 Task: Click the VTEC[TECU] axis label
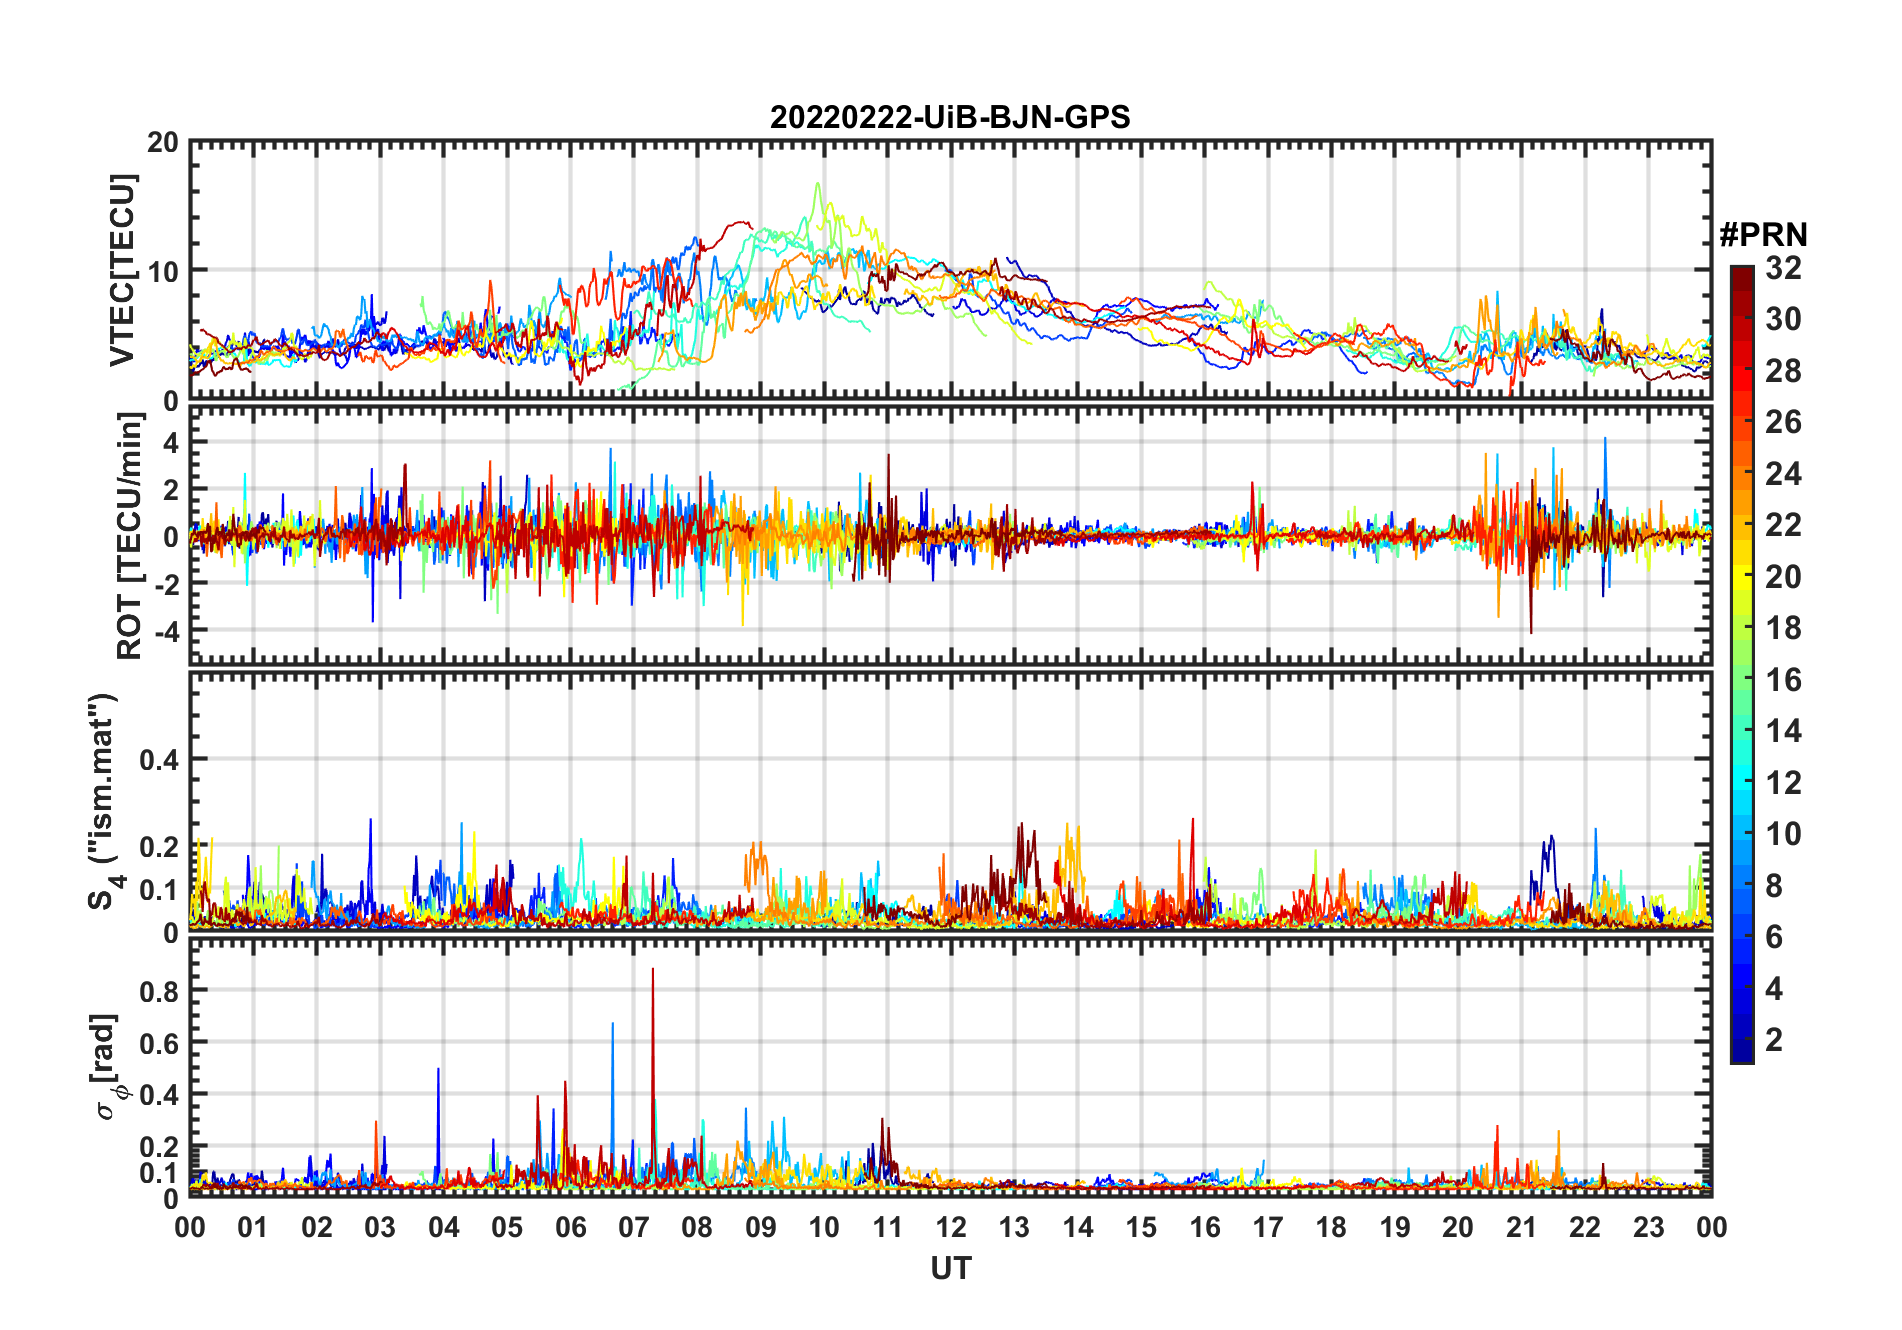122,270
